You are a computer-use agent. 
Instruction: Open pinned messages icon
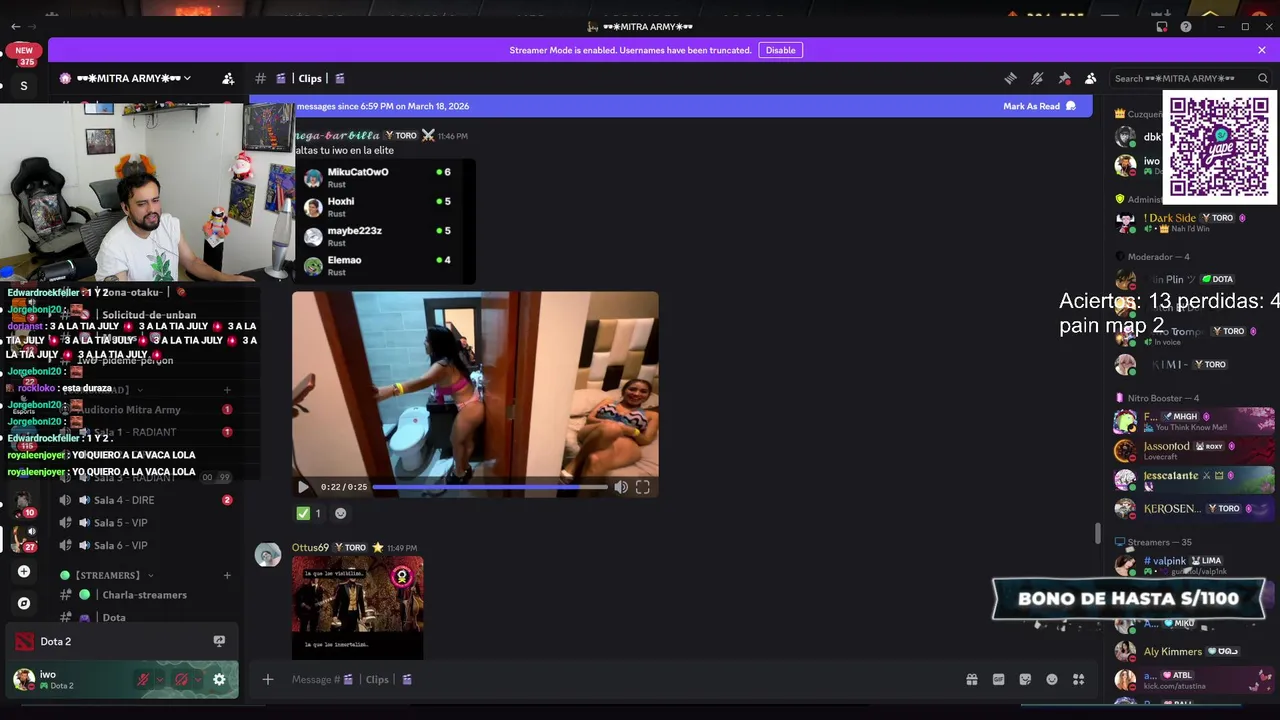[x=1064, y=78]
